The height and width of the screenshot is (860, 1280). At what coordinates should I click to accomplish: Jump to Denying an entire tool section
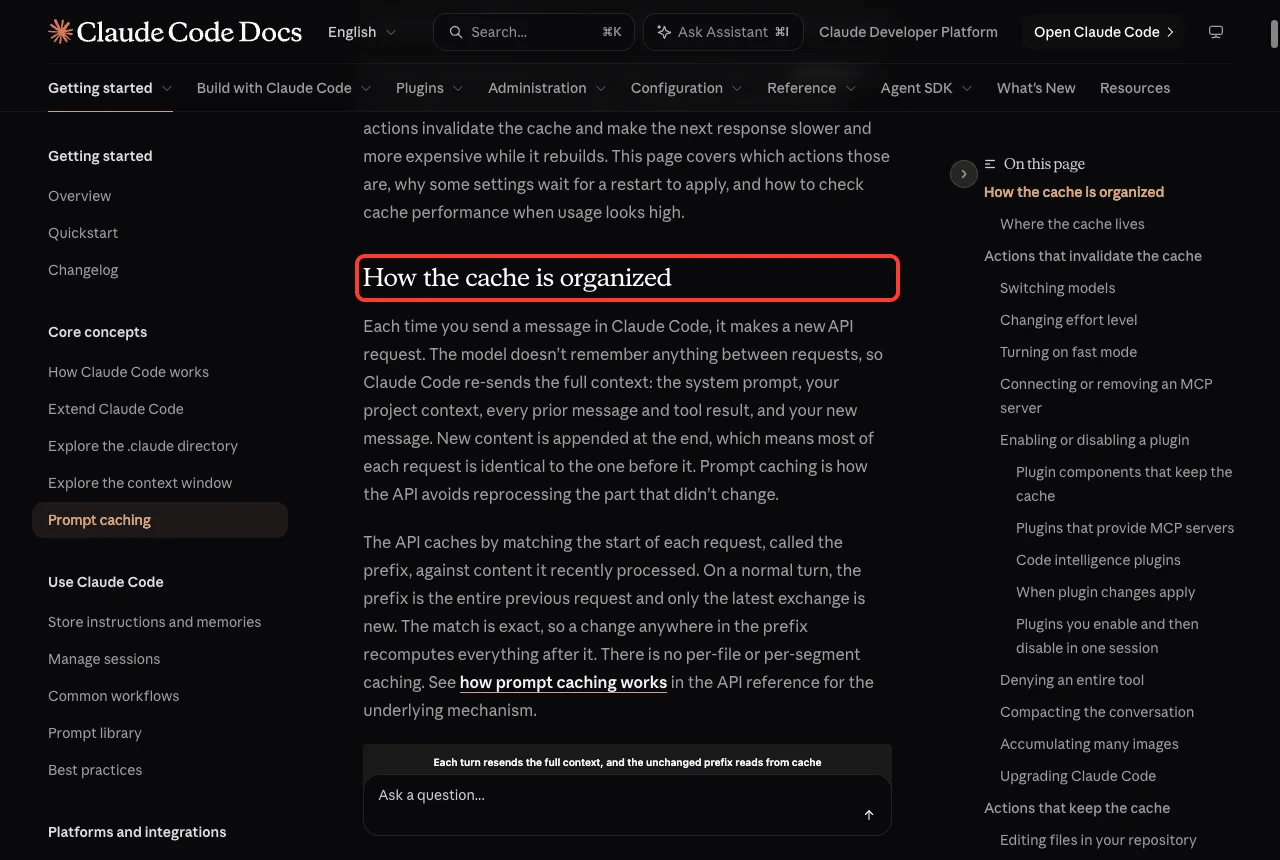1072,680
